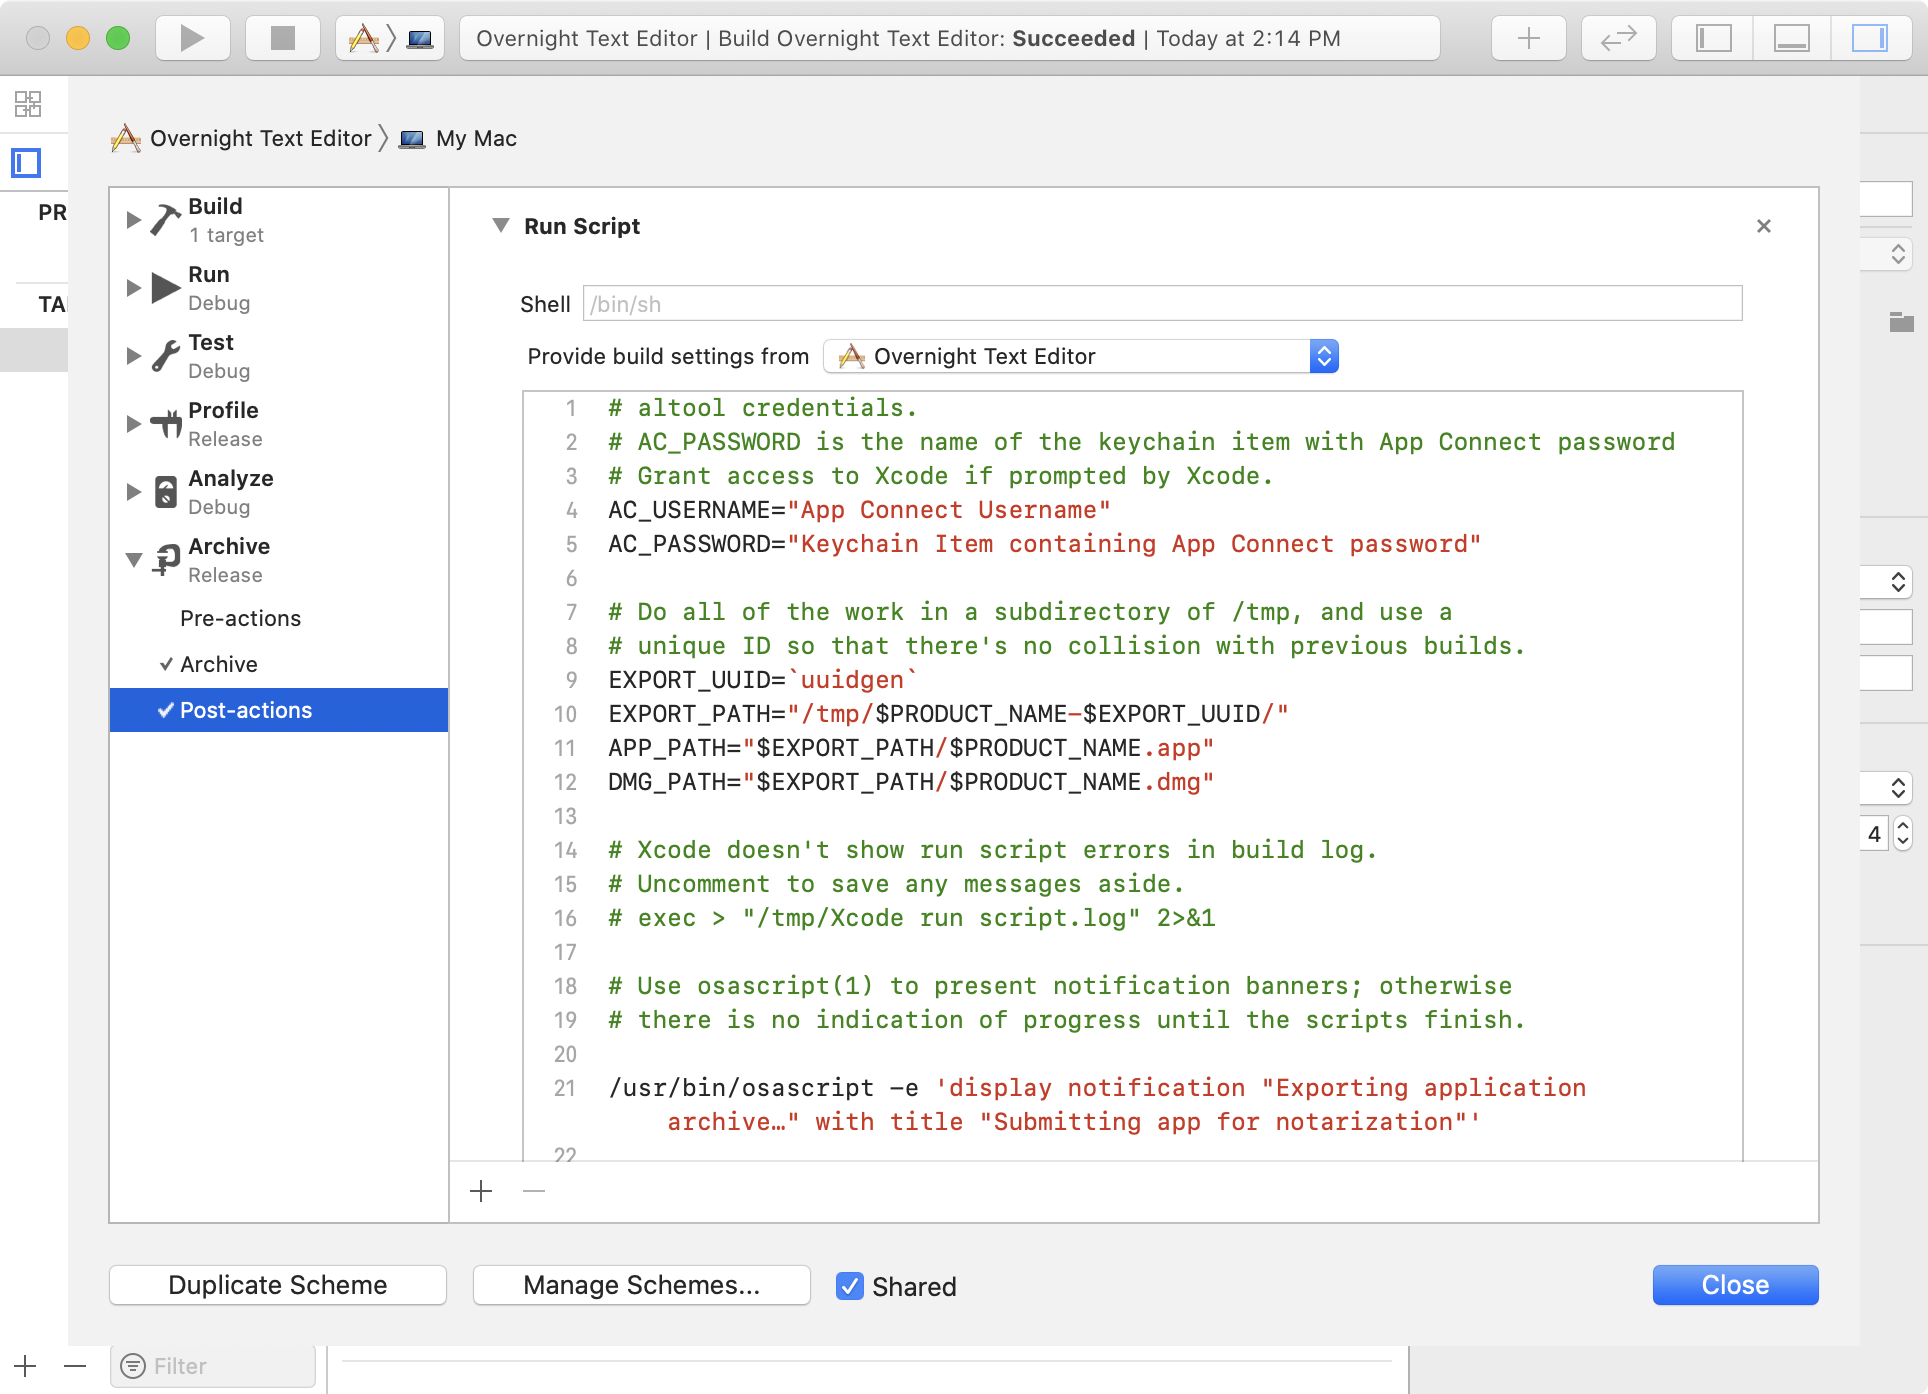Select the Analyze icon
The image size is (1928, 1394).
166,491
